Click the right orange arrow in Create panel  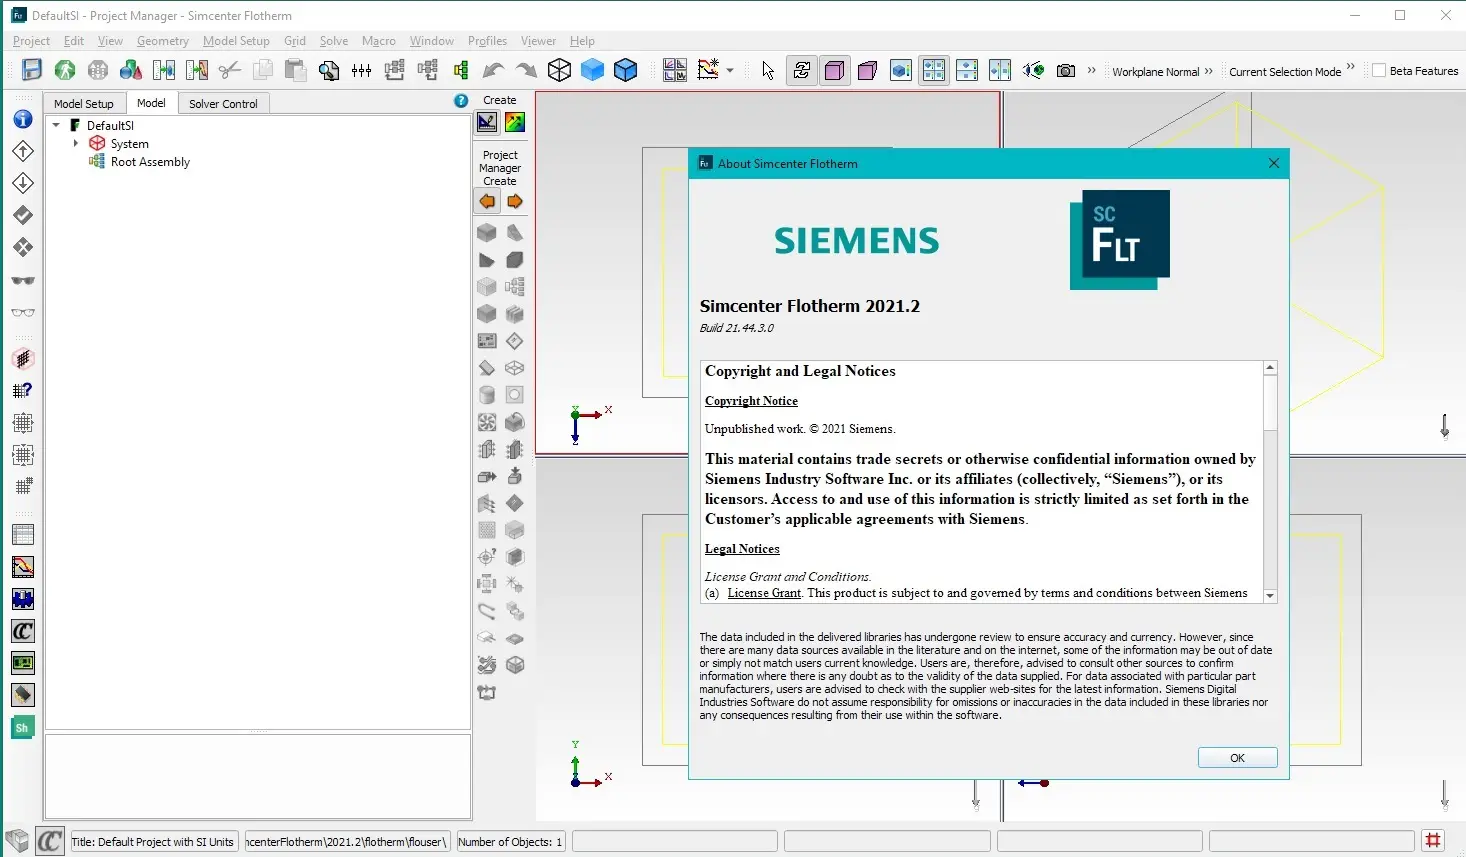[515, 201]
